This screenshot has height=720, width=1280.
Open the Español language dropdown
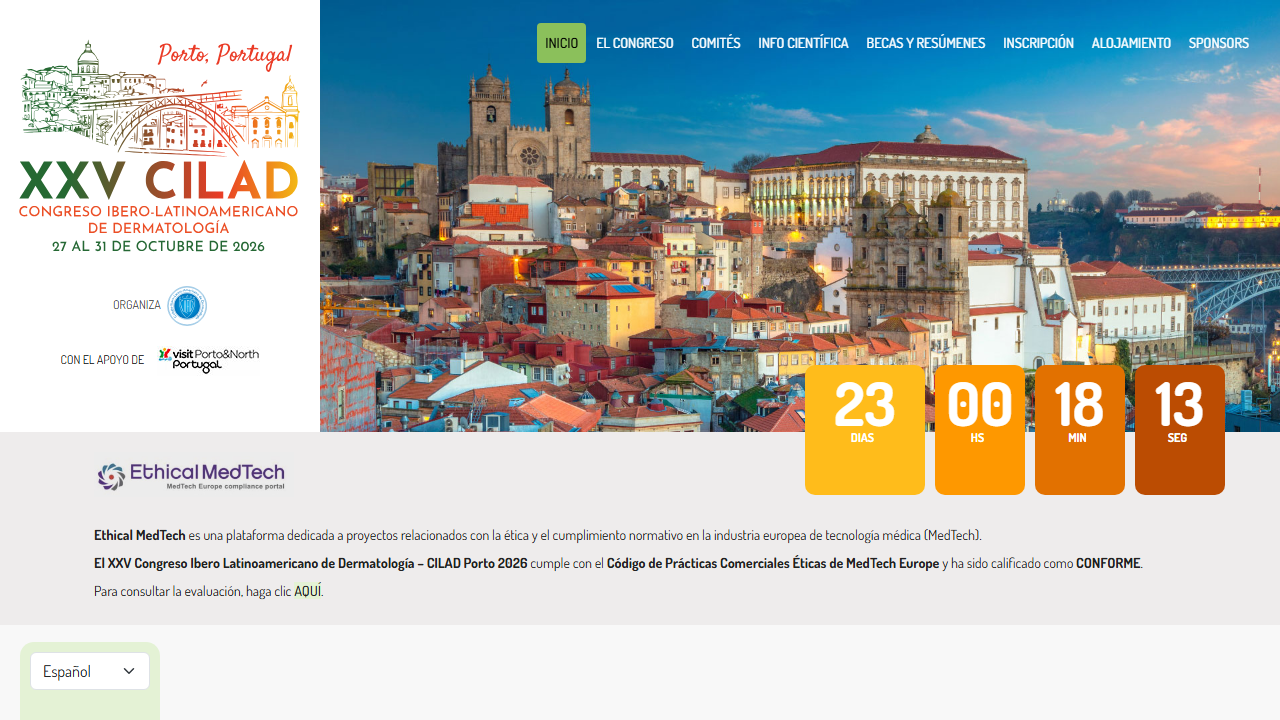click(x=90, y=671)
